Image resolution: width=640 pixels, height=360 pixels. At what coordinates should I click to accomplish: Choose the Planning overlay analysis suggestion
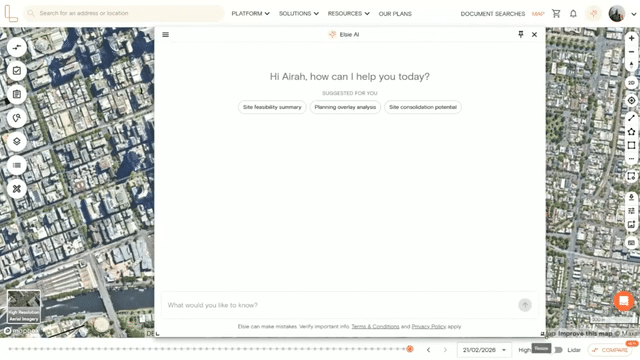345,107
